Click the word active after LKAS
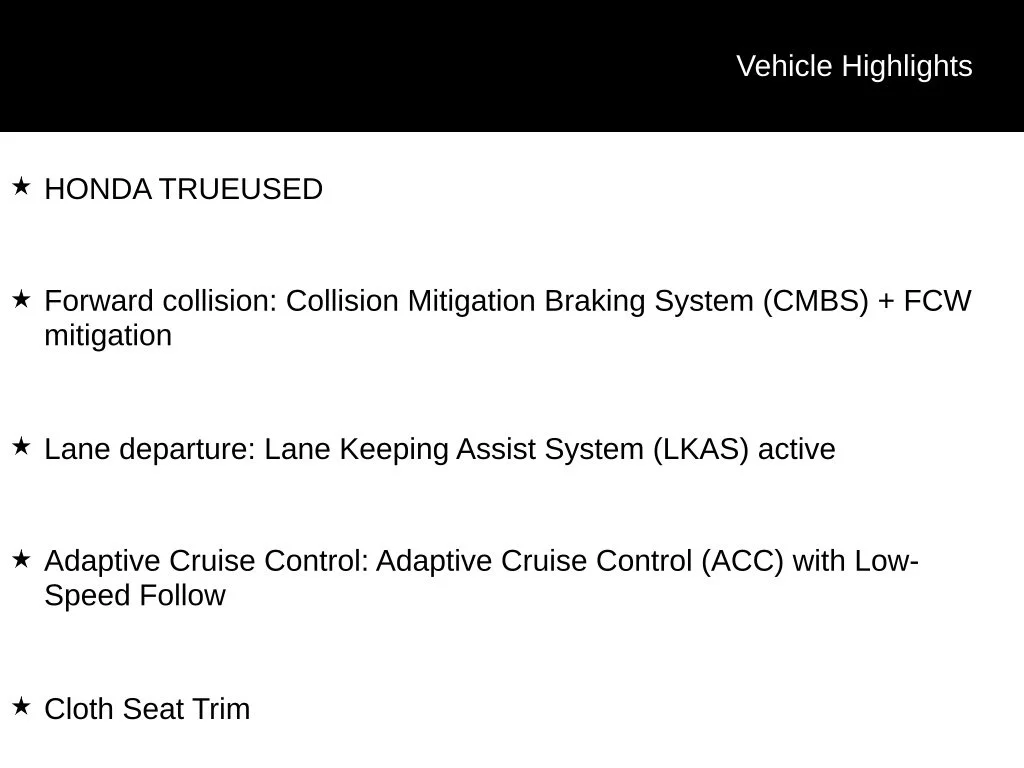 [797, 449]
